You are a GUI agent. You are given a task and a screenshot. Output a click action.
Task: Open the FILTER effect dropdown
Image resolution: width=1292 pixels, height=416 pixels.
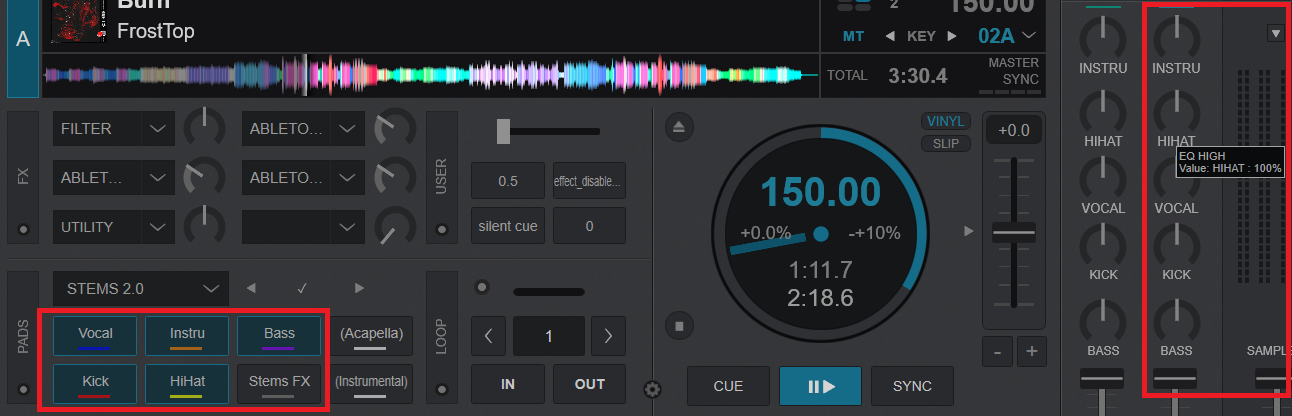pyautogui.click(x=157, y=129)
